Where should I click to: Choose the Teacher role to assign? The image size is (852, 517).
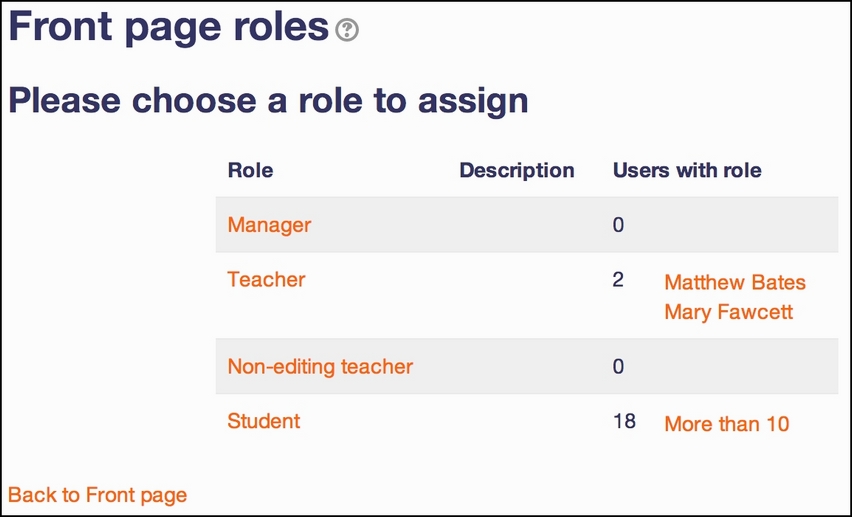coord(266,279)
